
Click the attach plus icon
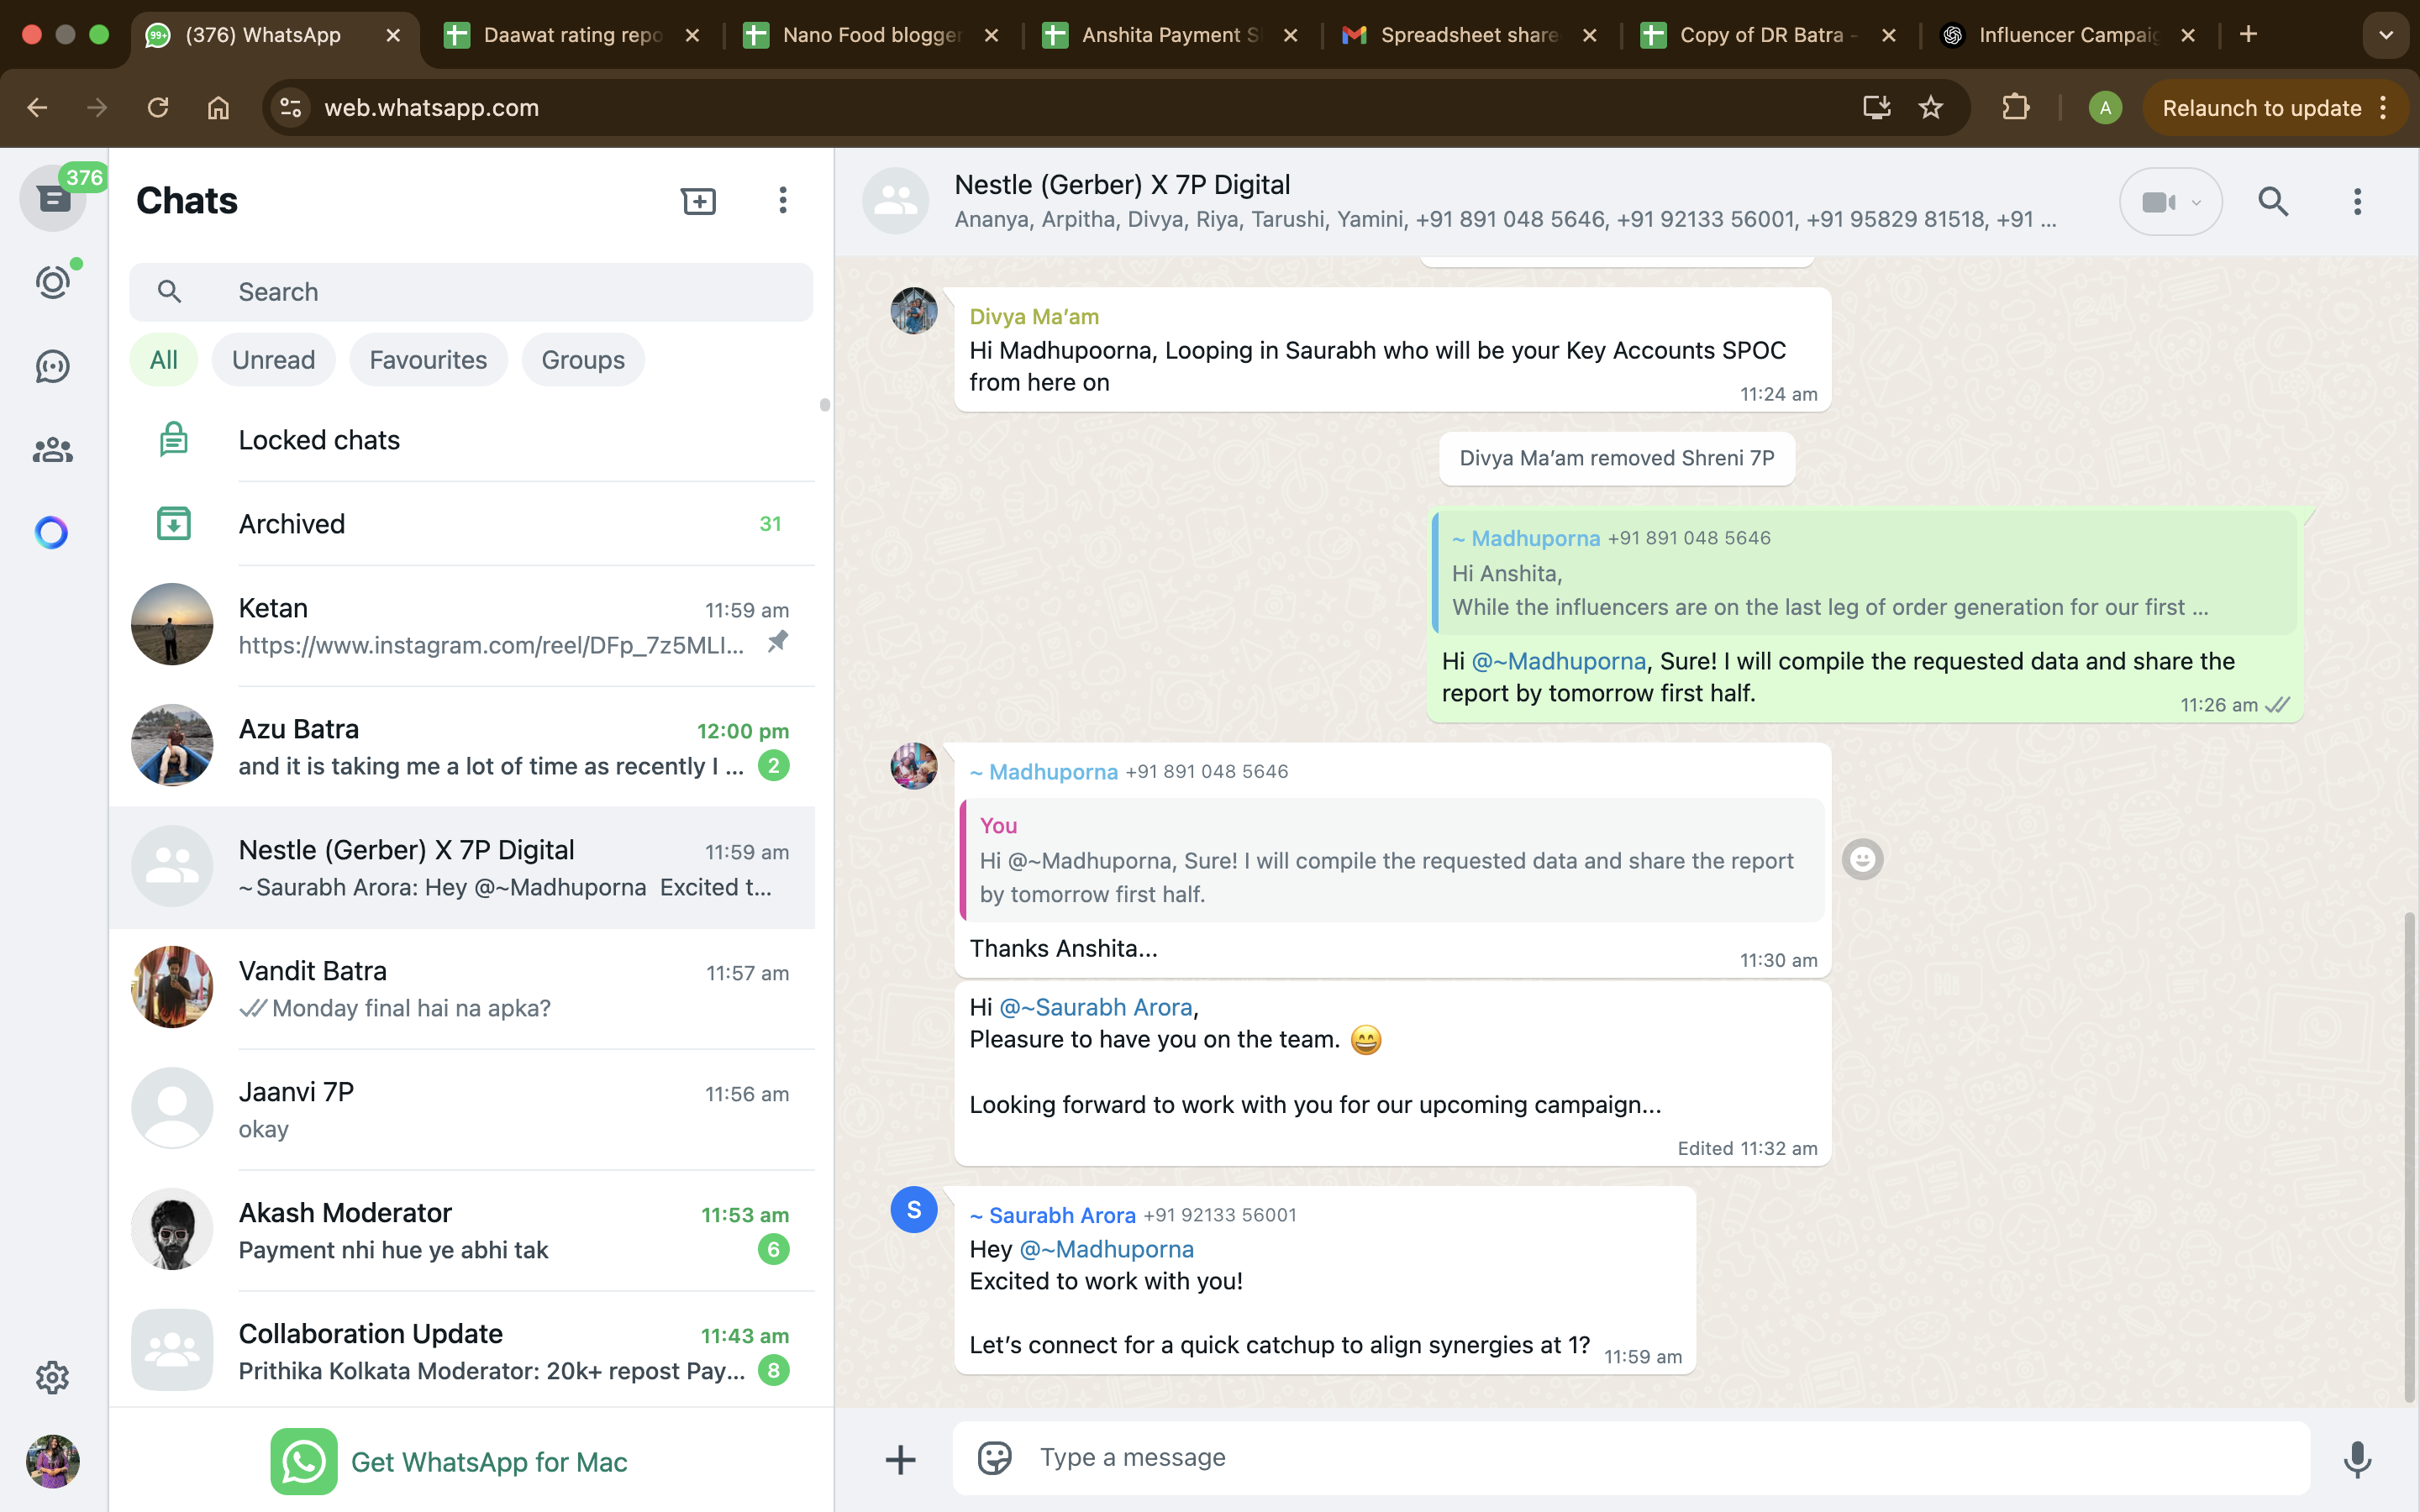(900, 1459)
